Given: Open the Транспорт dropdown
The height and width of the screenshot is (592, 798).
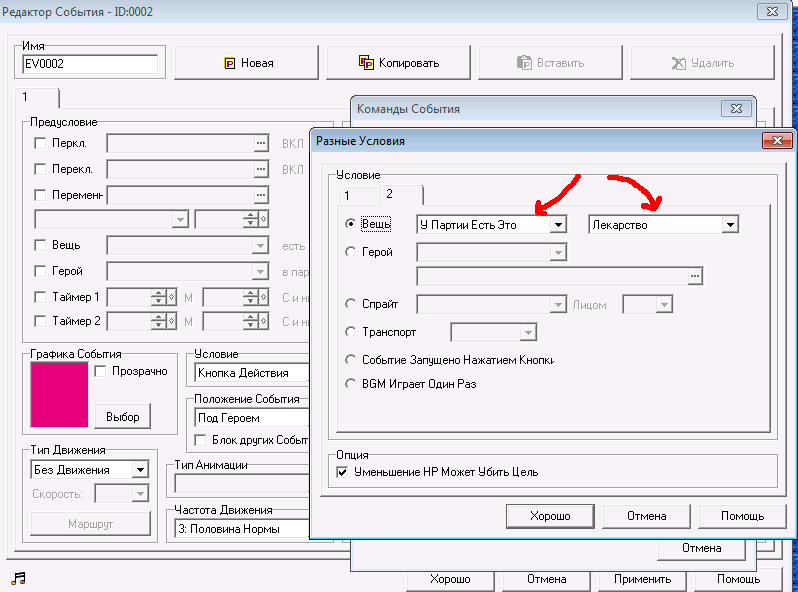Looking at the screenshot, I should point(494,332).
